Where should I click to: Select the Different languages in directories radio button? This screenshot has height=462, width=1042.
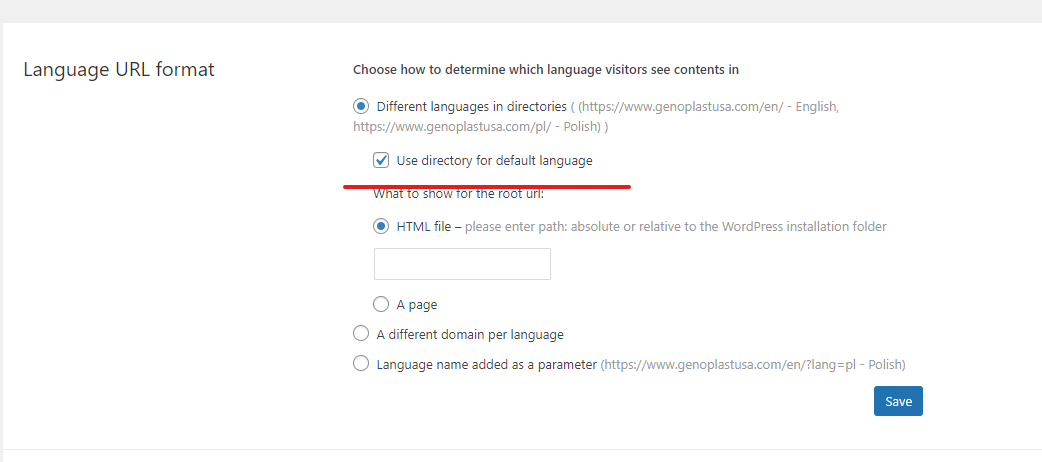pyautogui.click(x=361, y=106)
